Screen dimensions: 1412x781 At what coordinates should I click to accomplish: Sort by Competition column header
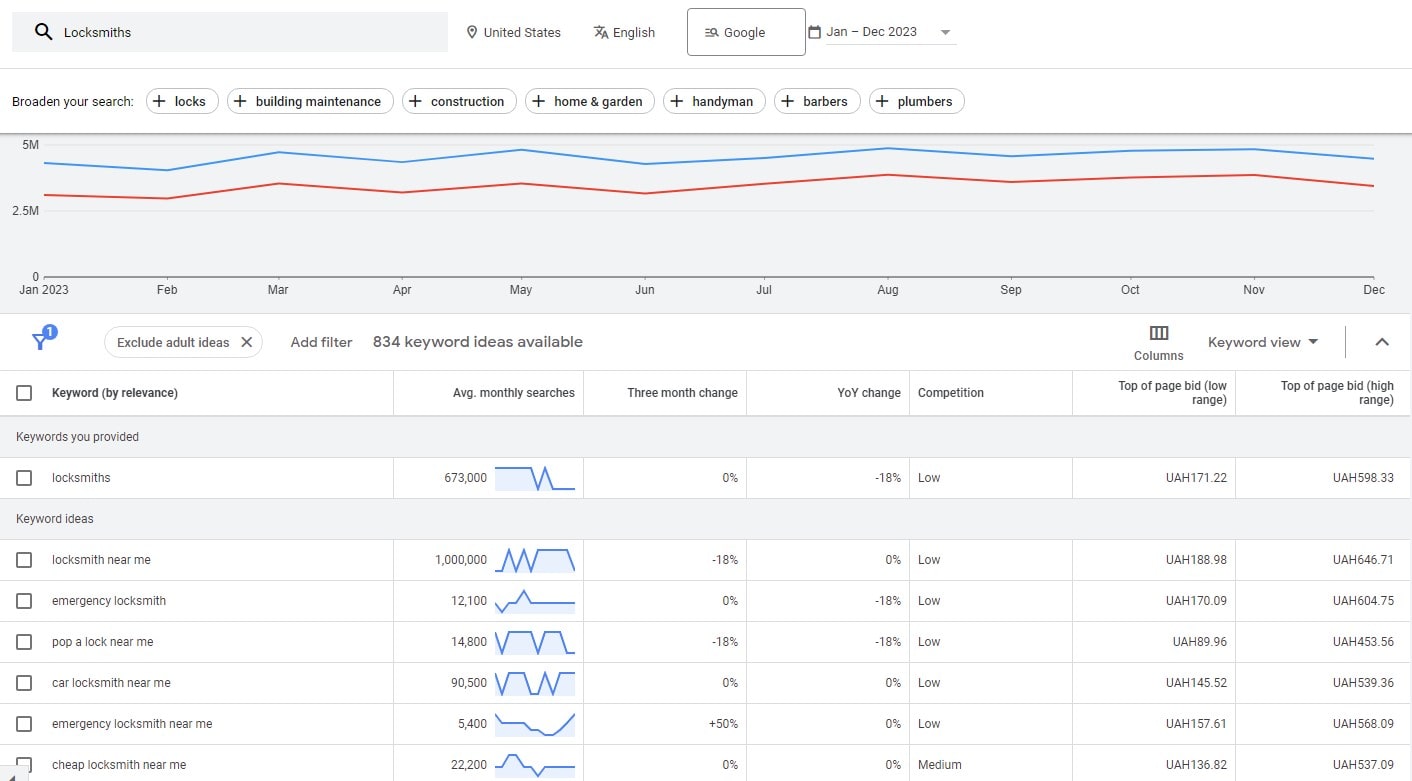coord(951,393)
